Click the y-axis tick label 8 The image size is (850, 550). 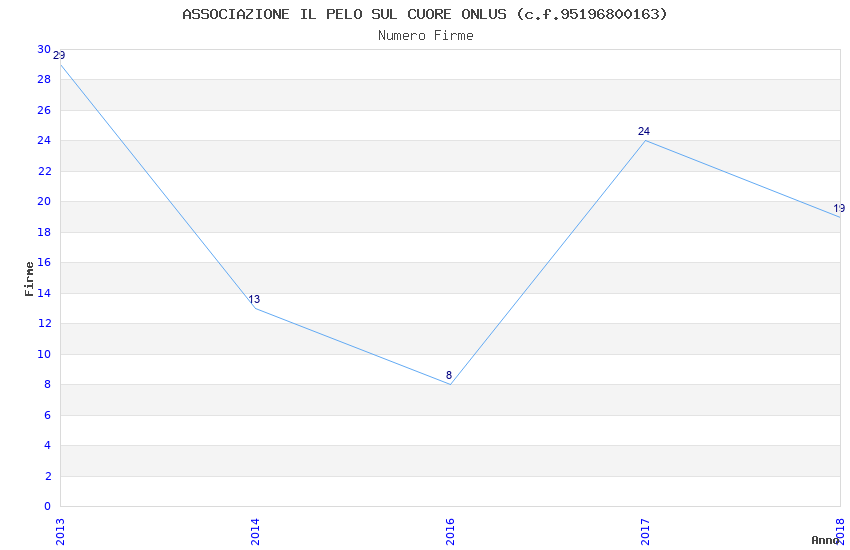(x=48, y=384)
